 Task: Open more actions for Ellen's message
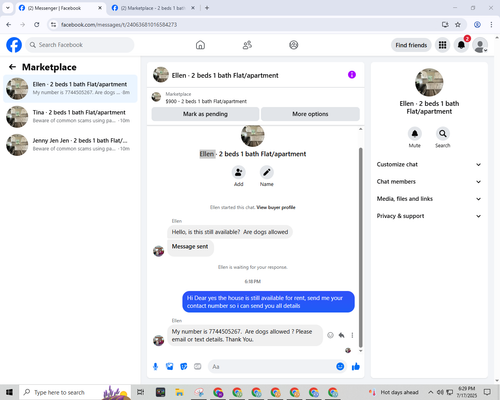352,335
